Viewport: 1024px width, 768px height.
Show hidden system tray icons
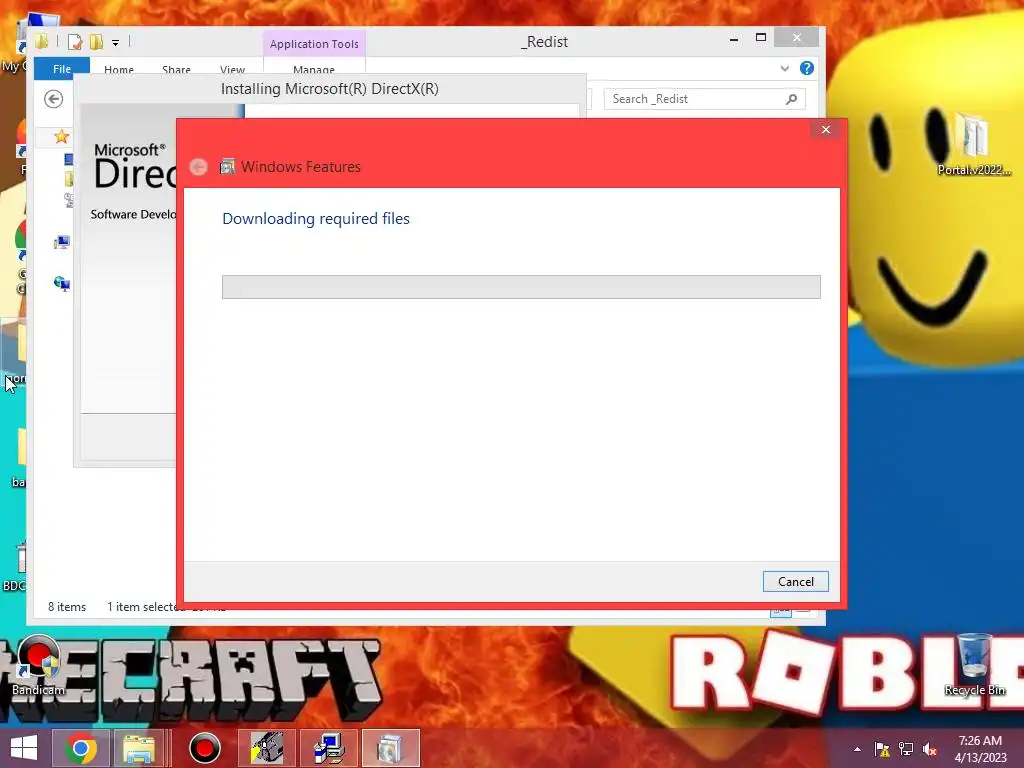[857, 749]
